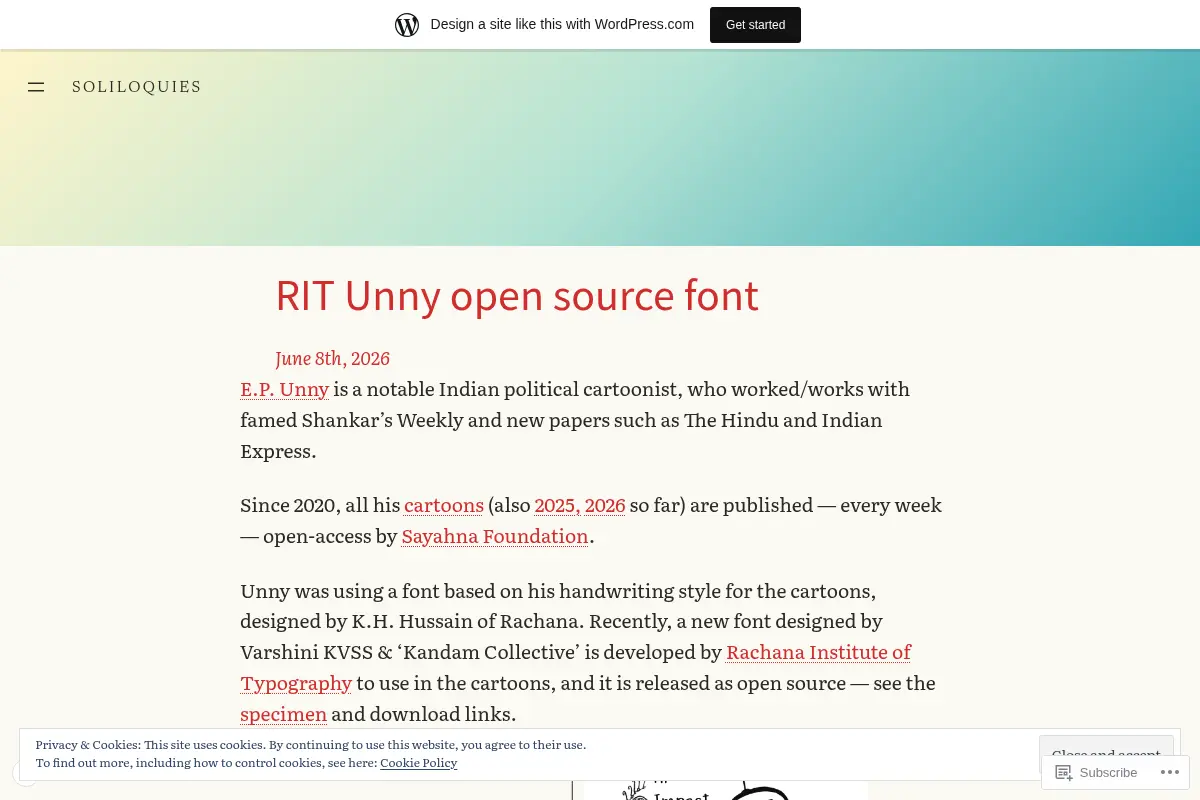Screen dimensions: 1200x800
Task: Open the Cookie Policy link
Action: [x=419, y=763]
